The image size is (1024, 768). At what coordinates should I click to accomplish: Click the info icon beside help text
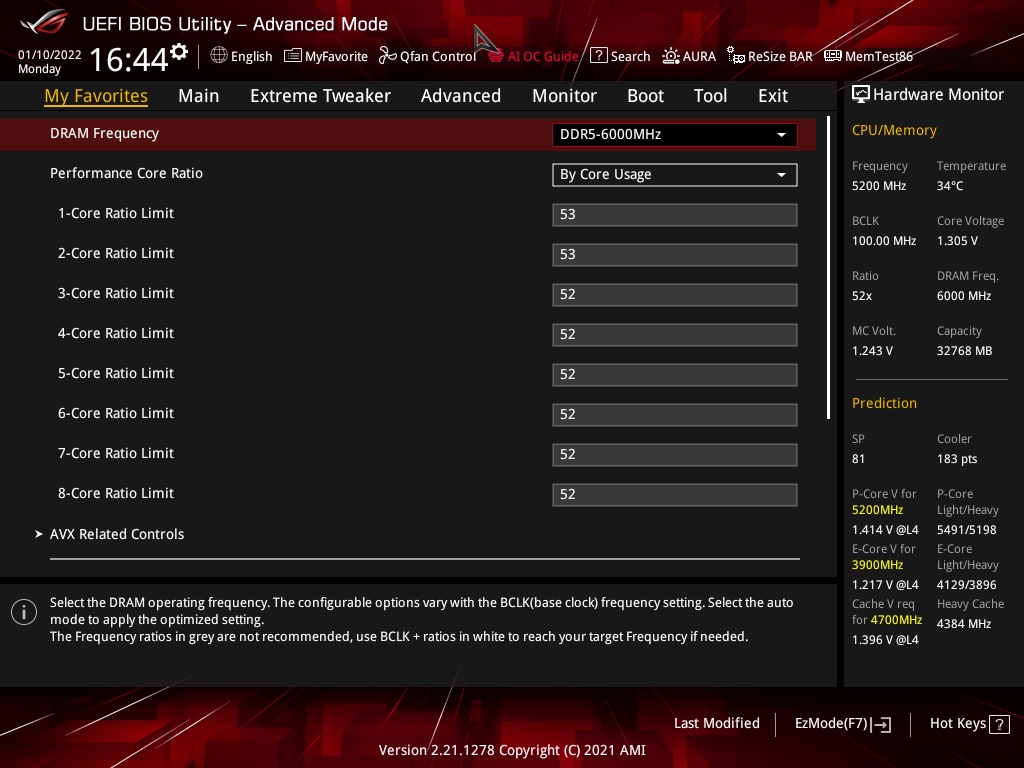coord(24,612)
